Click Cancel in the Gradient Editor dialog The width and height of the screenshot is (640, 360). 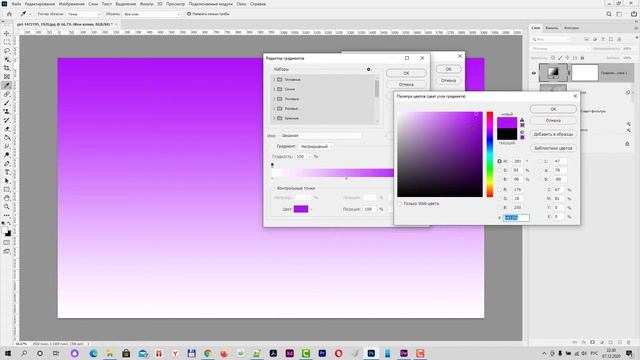click(x=406, y=84)
